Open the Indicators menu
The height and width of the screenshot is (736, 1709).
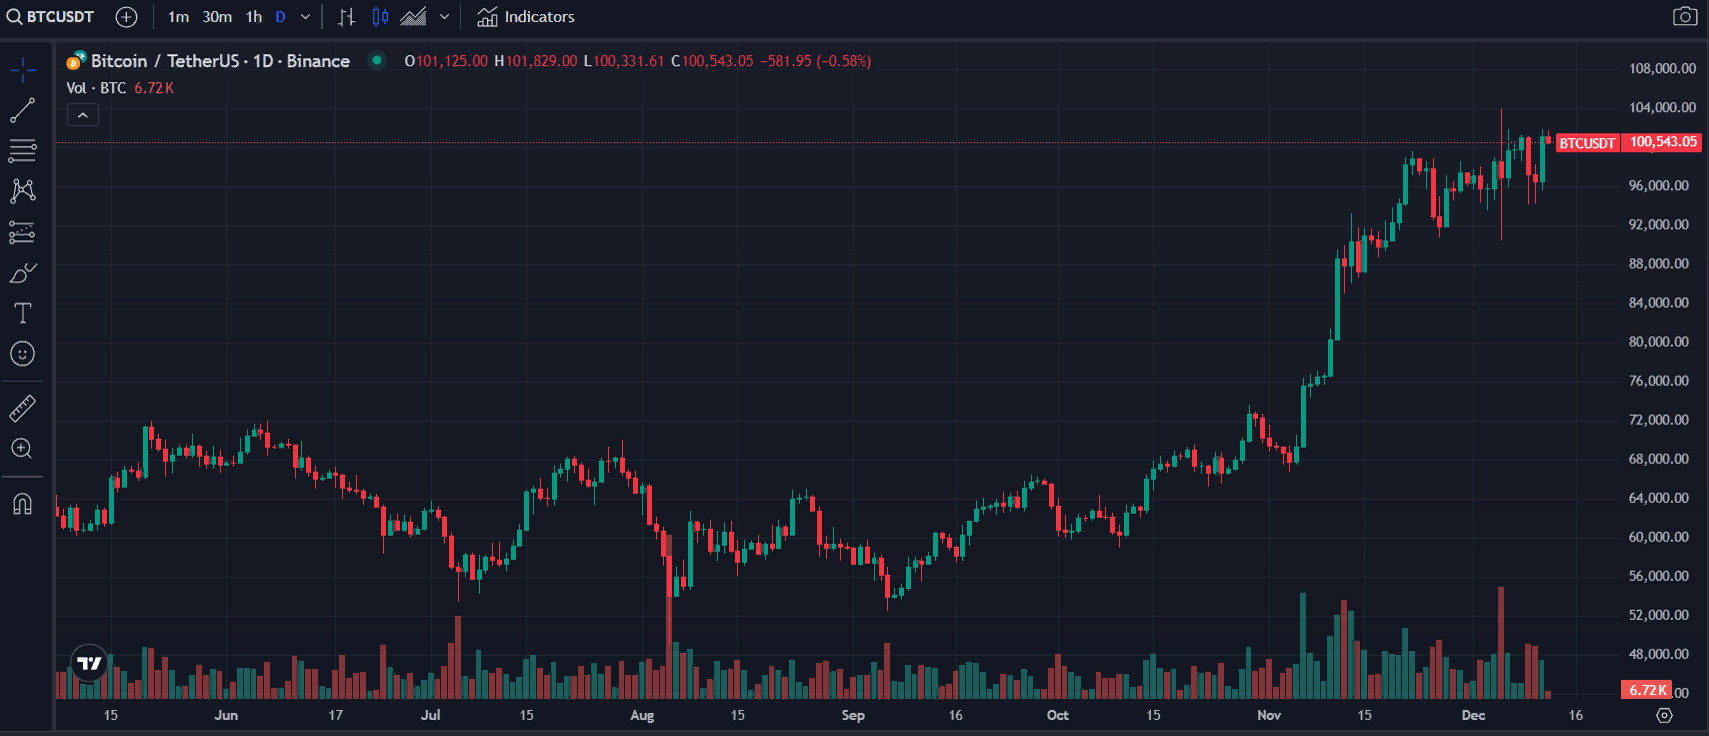tap(526, 17)
